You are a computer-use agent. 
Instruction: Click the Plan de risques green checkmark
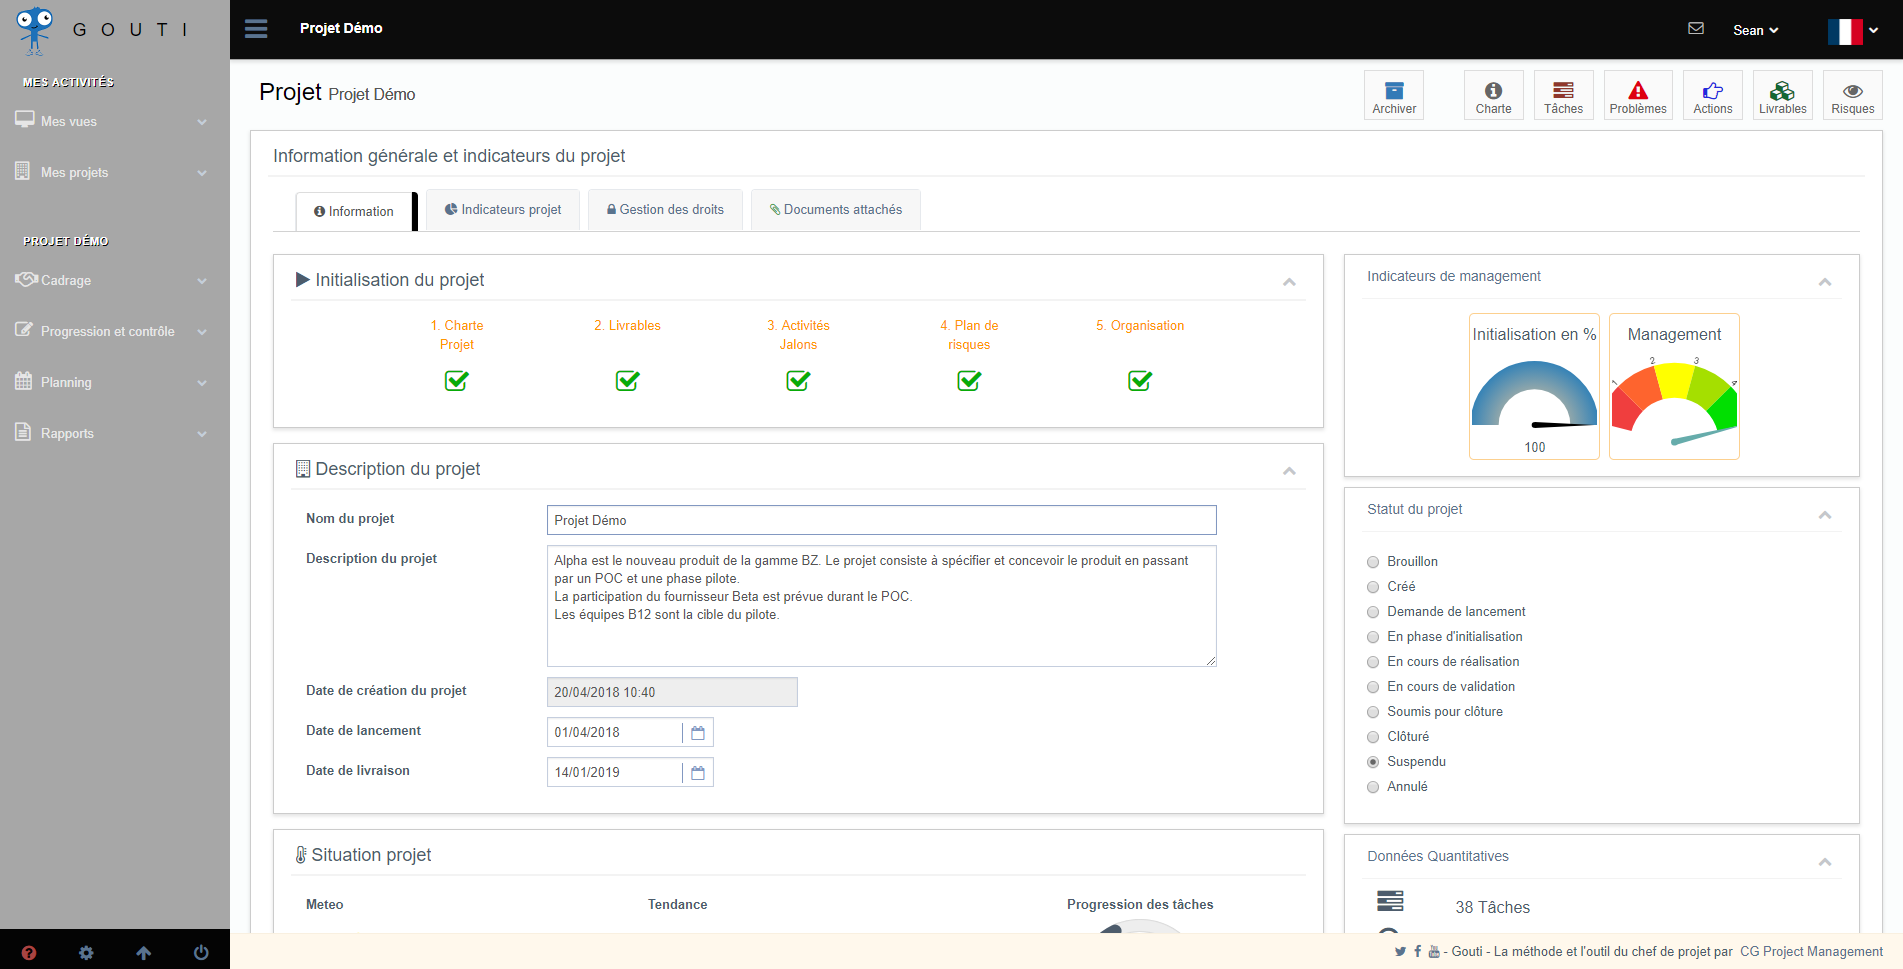[x=969, y=381]
